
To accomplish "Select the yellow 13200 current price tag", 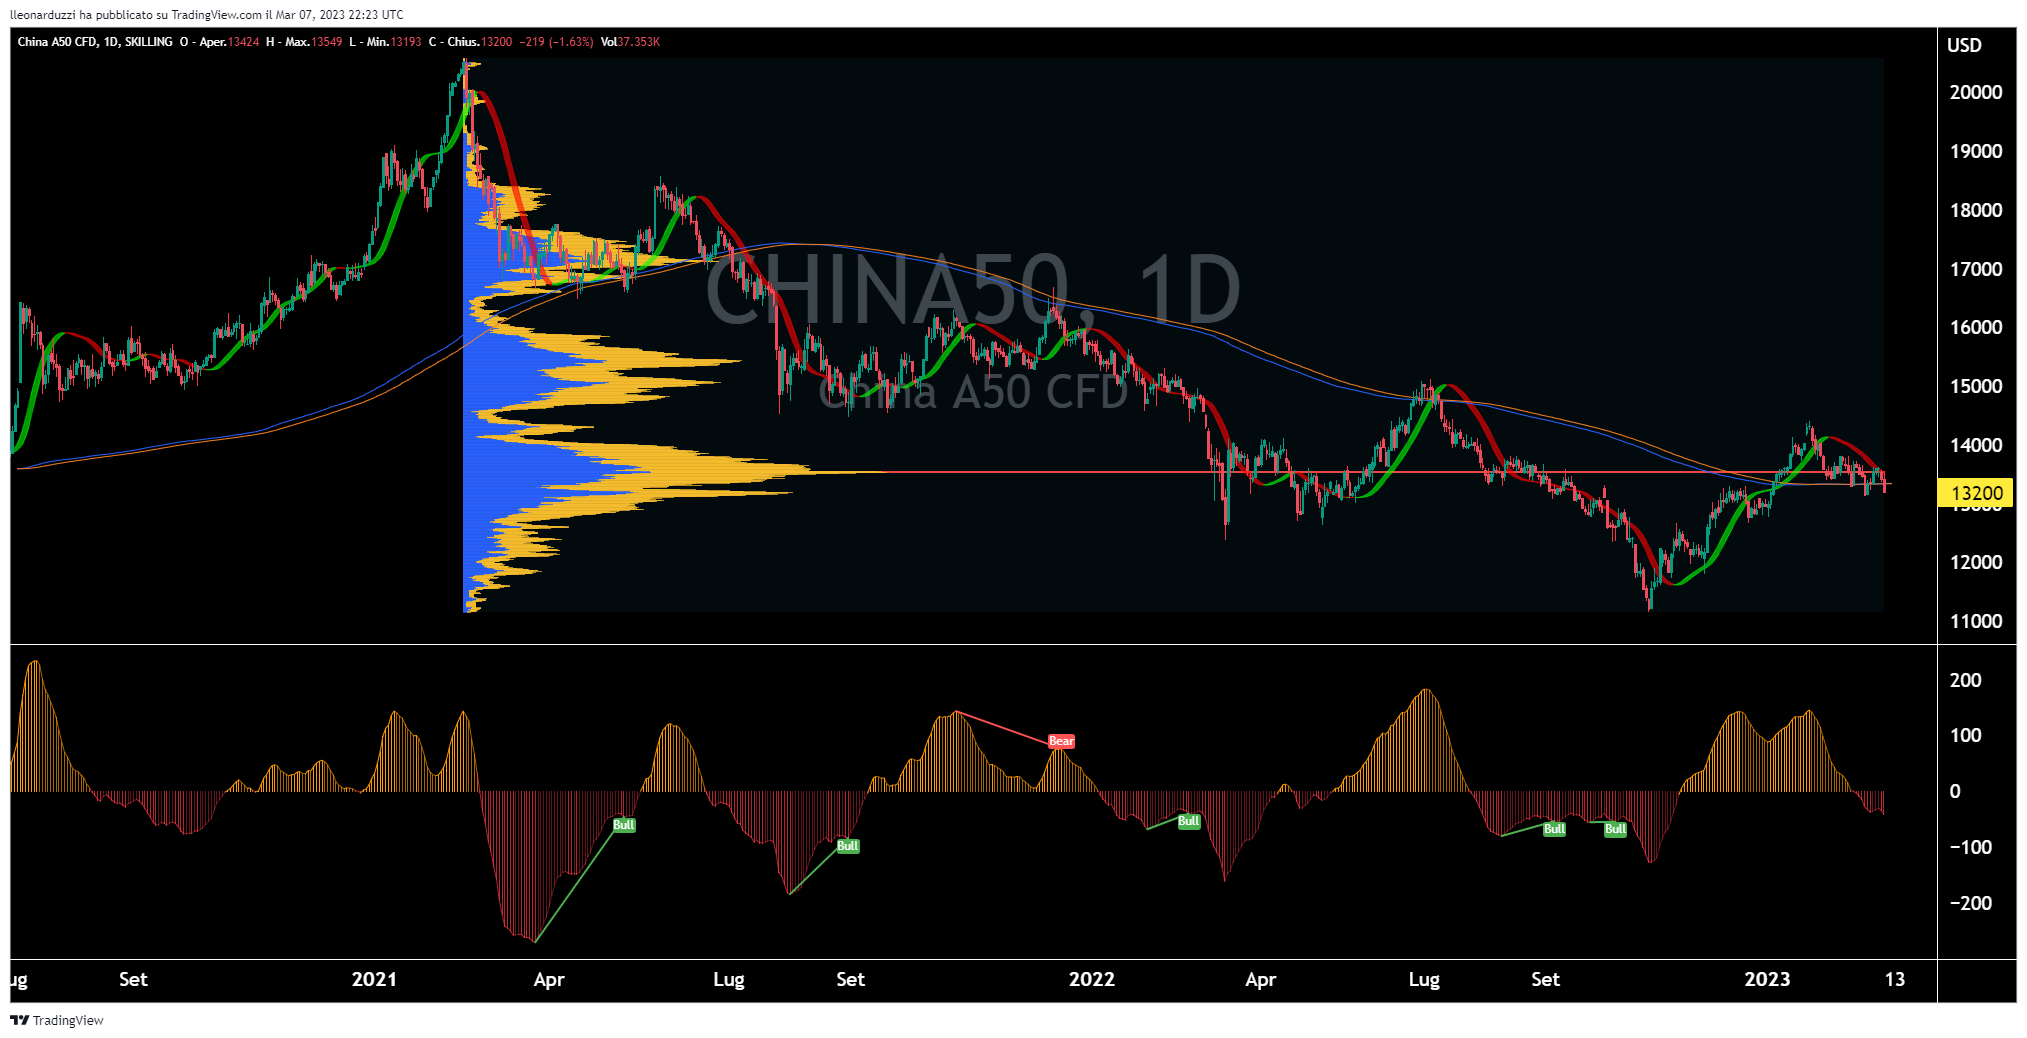I will pyautogui.click(x=1976, y=493).
